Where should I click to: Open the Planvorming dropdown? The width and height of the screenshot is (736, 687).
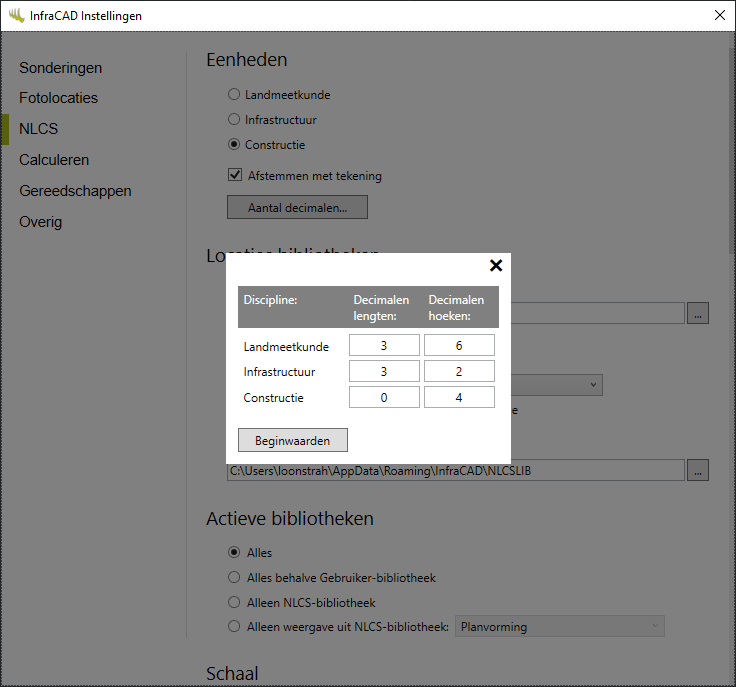(x=559, y=627)
